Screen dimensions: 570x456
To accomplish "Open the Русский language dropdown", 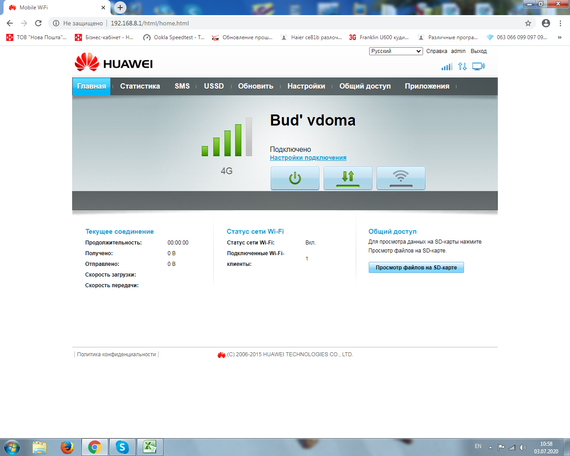I will point(396,51).
